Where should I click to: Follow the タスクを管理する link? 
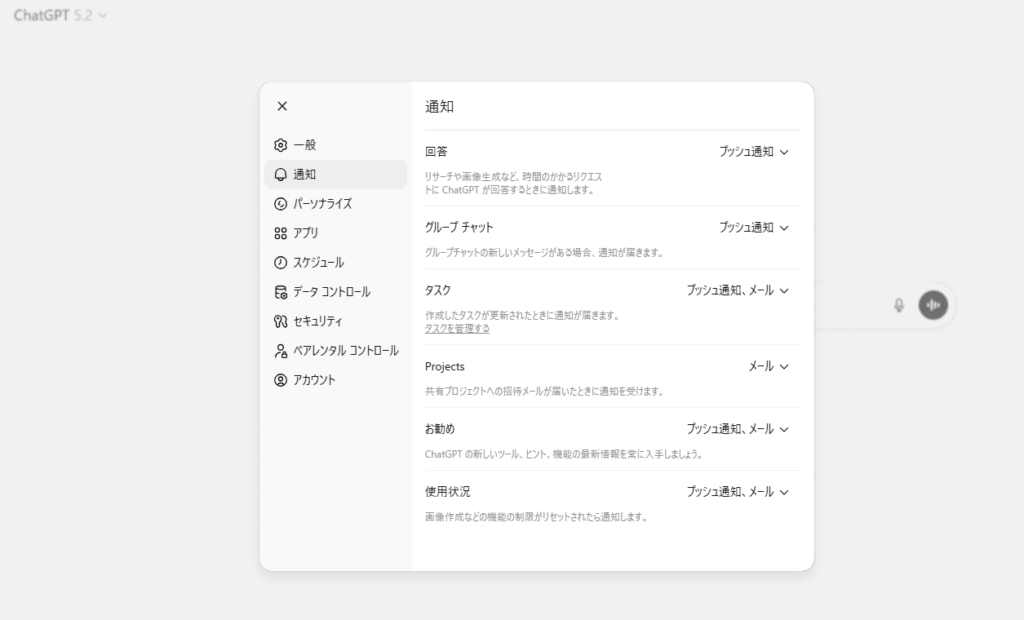tap(457, 328)
